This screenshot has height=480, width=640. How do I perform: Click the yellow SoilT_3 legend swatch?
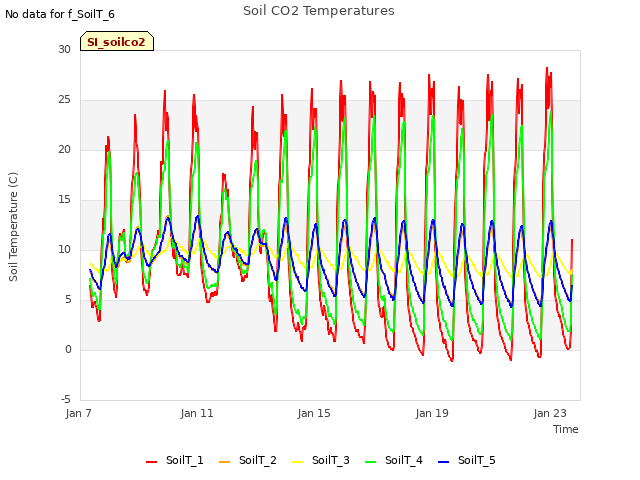pos(298,462)
